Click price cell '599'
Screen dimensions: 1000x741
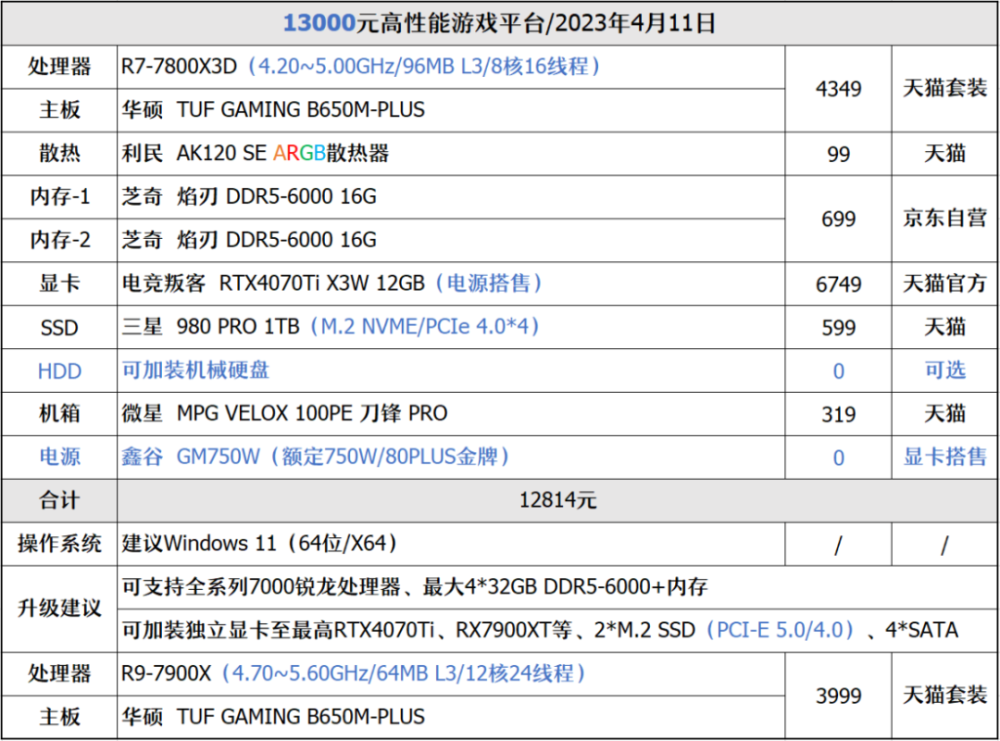click(838, 327)
